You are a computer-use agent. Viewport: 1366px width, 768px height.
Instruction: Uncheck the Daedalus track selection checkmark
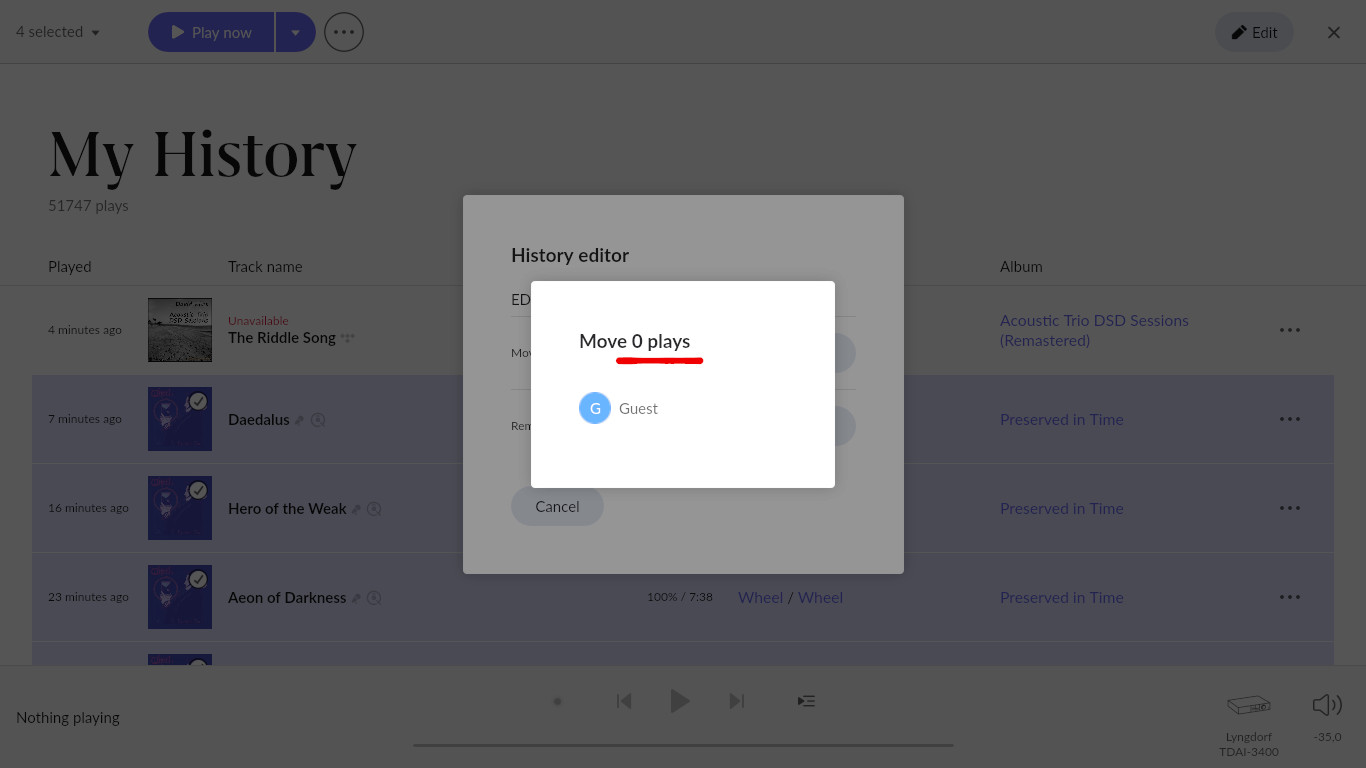(x=198, y=401)
